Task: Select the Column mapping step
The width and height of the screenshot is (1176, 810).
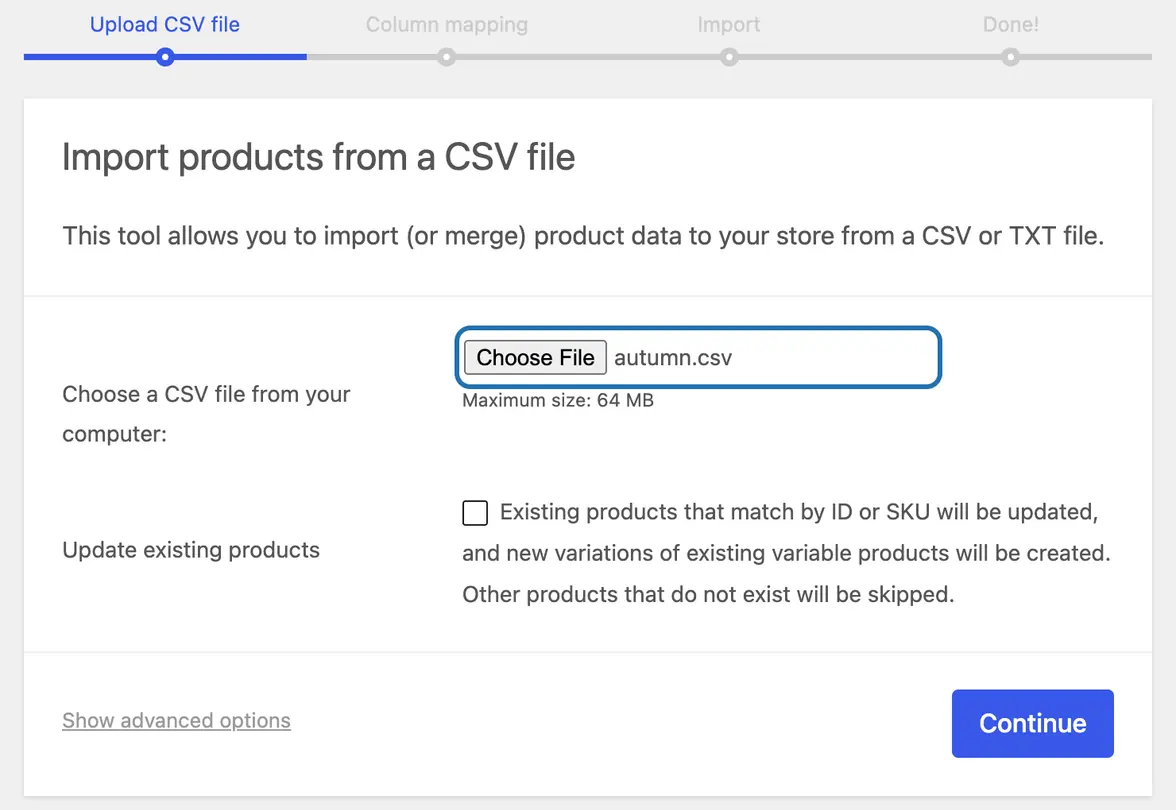Action: coord(447,25)
